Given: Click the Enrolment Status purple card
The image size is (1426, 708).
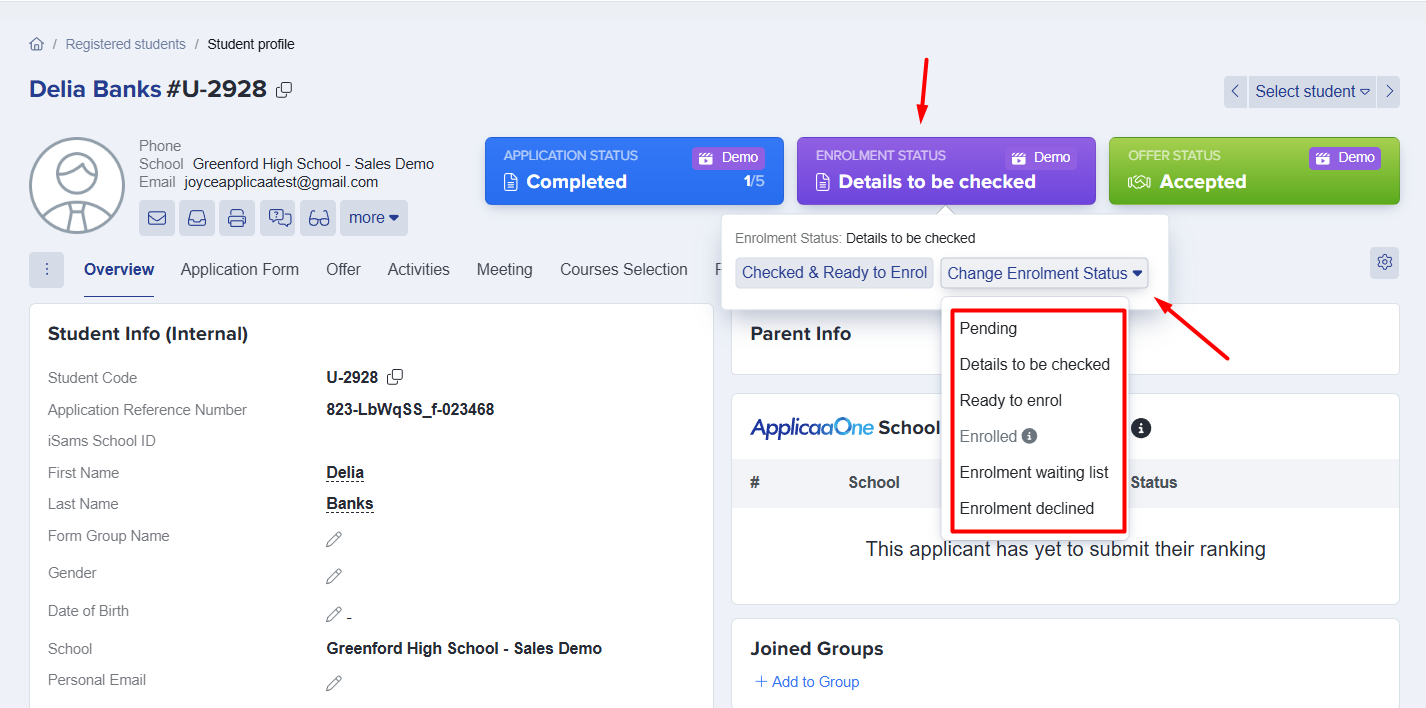Looking at the screenshot, I should click(945, 171).
